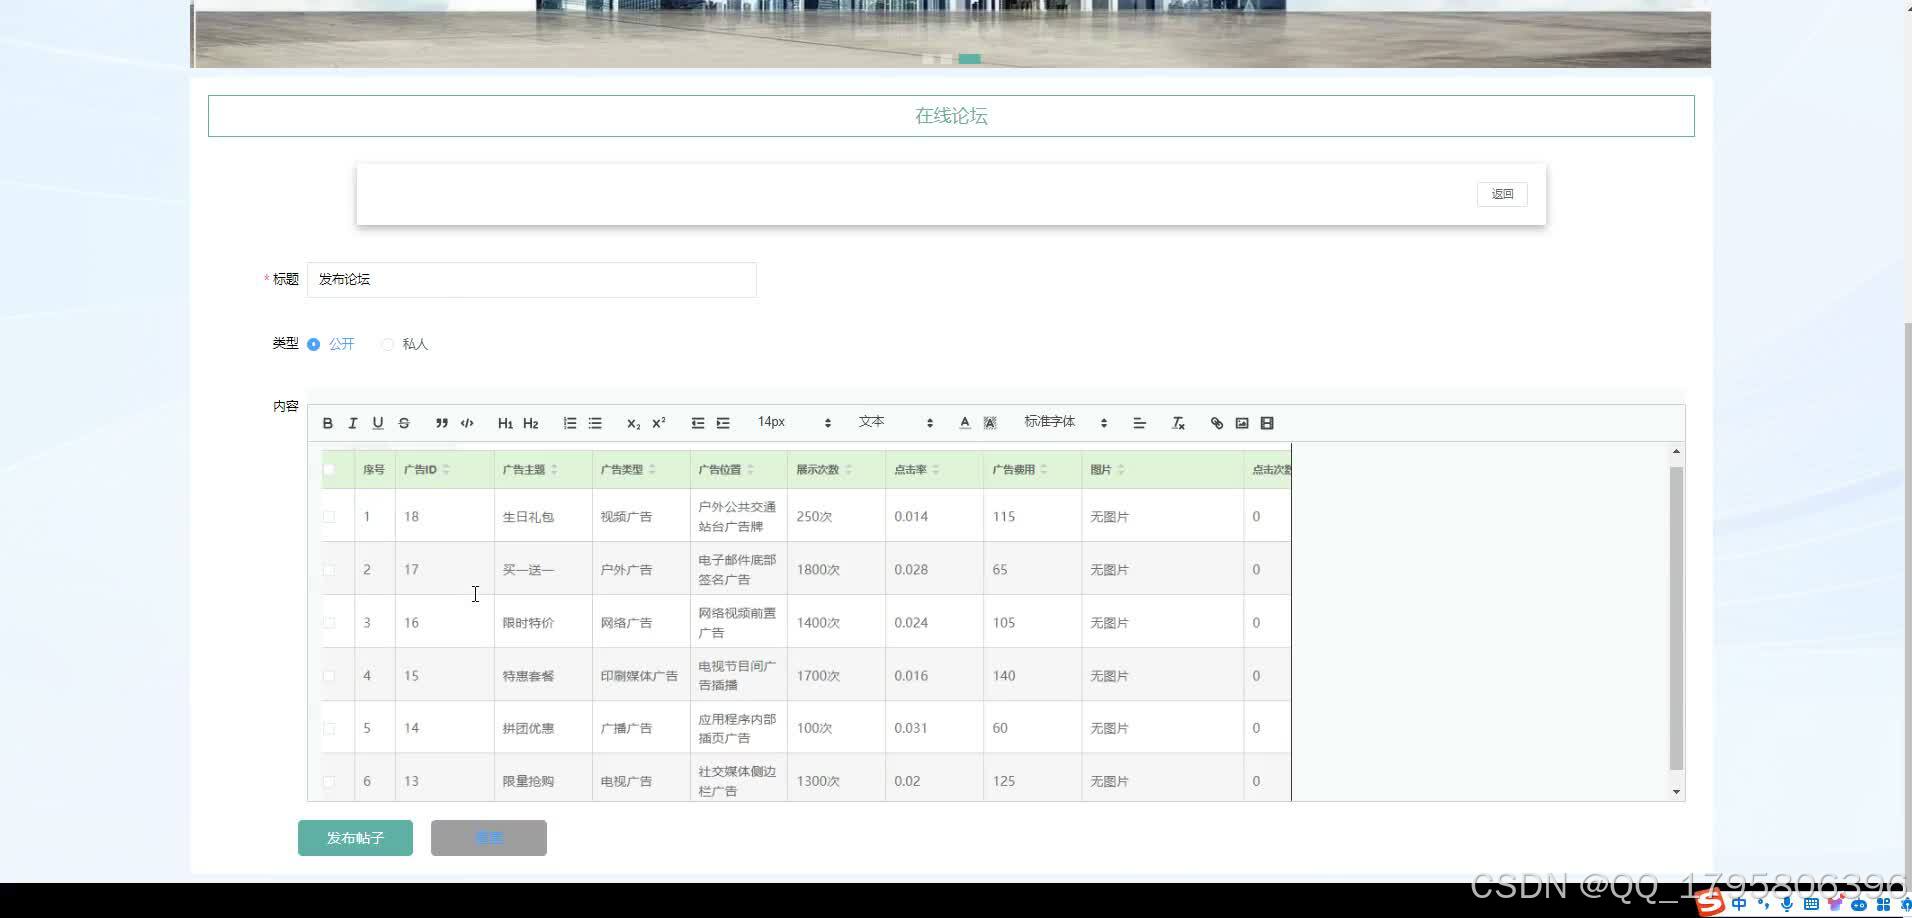Tick the checkbox for row 限量抢购
The height and width of the screenshot is (918, 1912).
[x=329, y=781]
